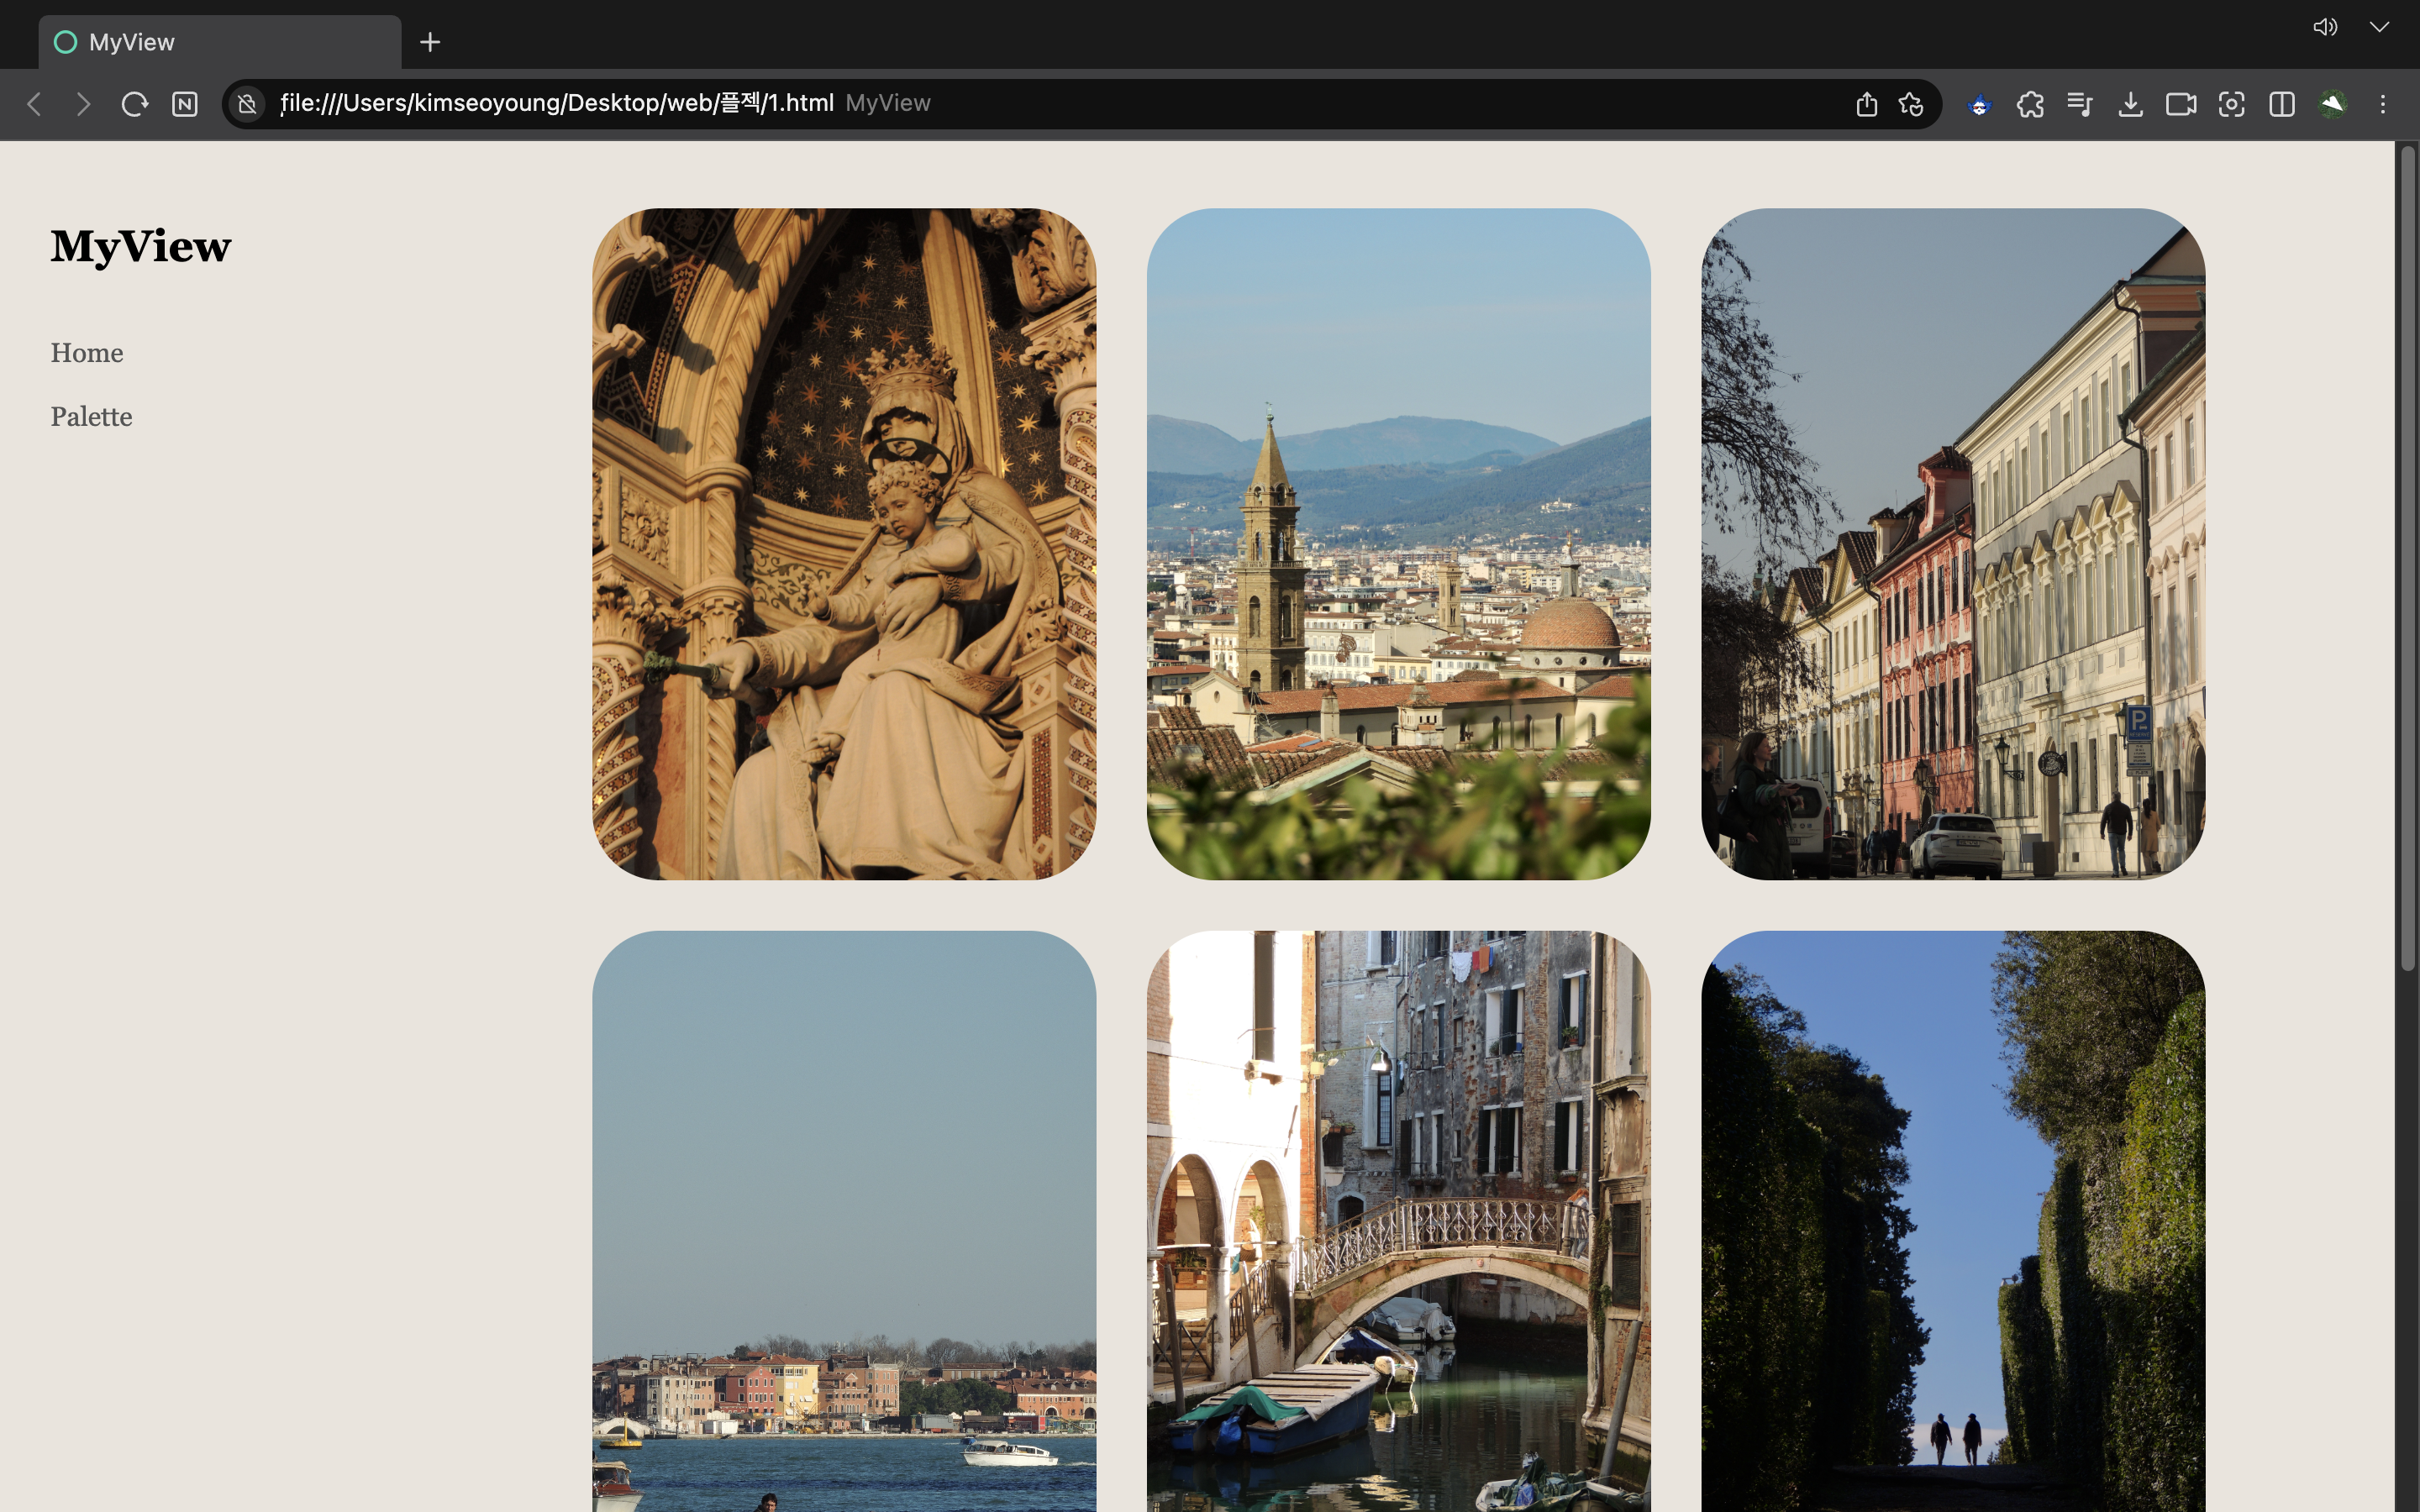Open the Florence bell tower cityscape photo
2420x1512 pixels.
click(x=1398, y=544)
